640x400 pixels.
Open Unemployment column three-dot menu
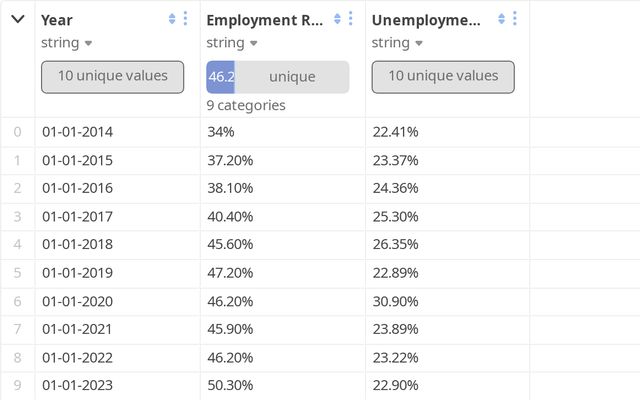(515, 19)
